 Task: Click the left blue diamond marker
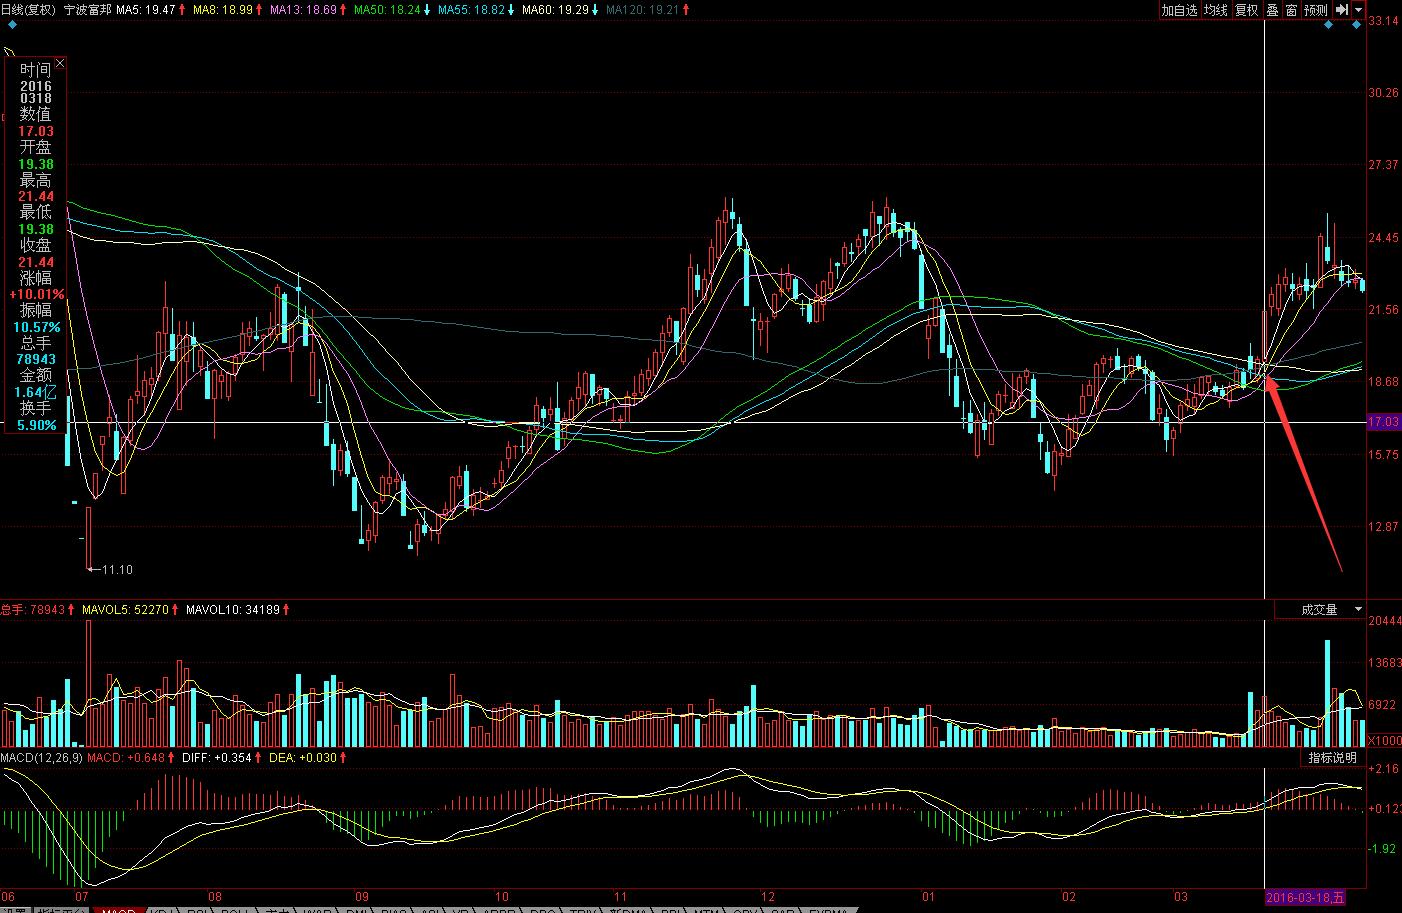pyautogui.click(x=1328, y=25)
